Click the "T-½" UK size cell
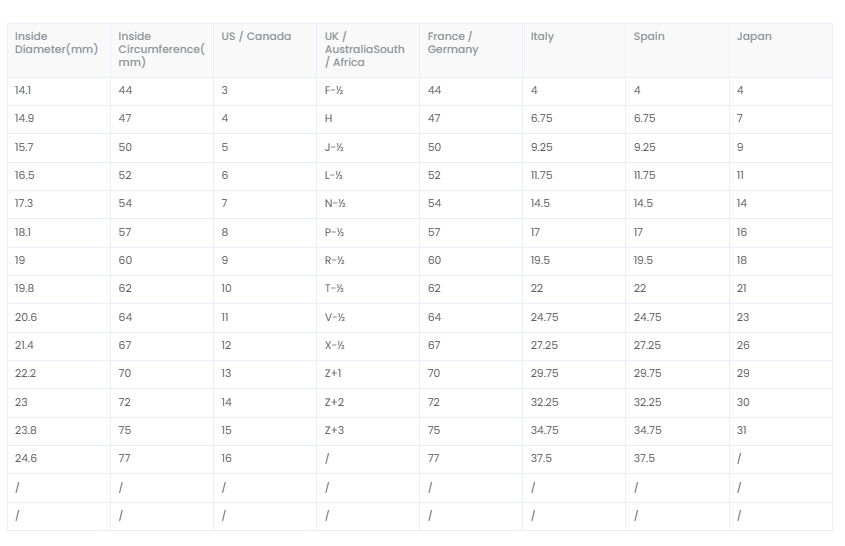Screen dimensions: 845x546 pyautogui.click(x=334, y=289)
